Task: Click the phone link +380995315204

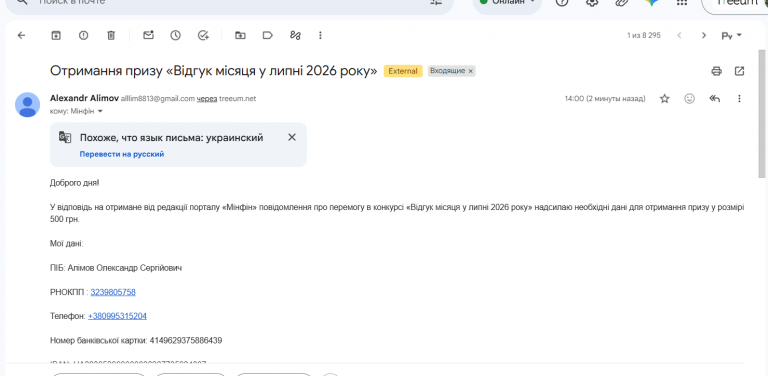Action: click(x=117, y=316)
